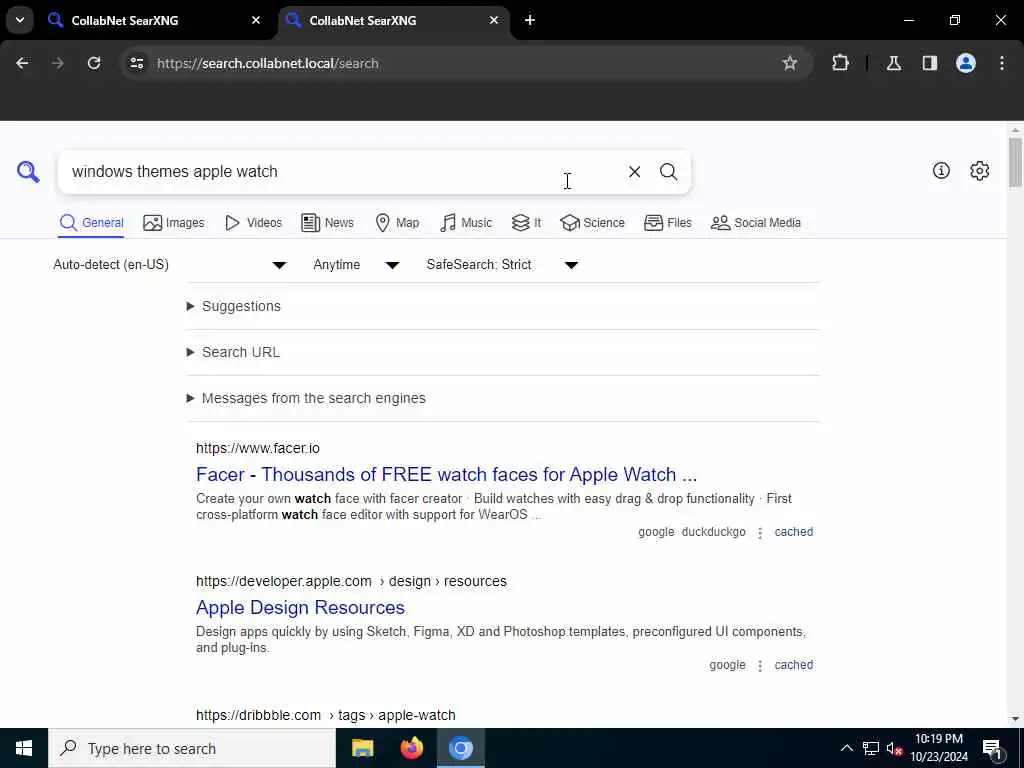The image size is (1024, 768).
Task: Select the General search category
Action: 91,223
